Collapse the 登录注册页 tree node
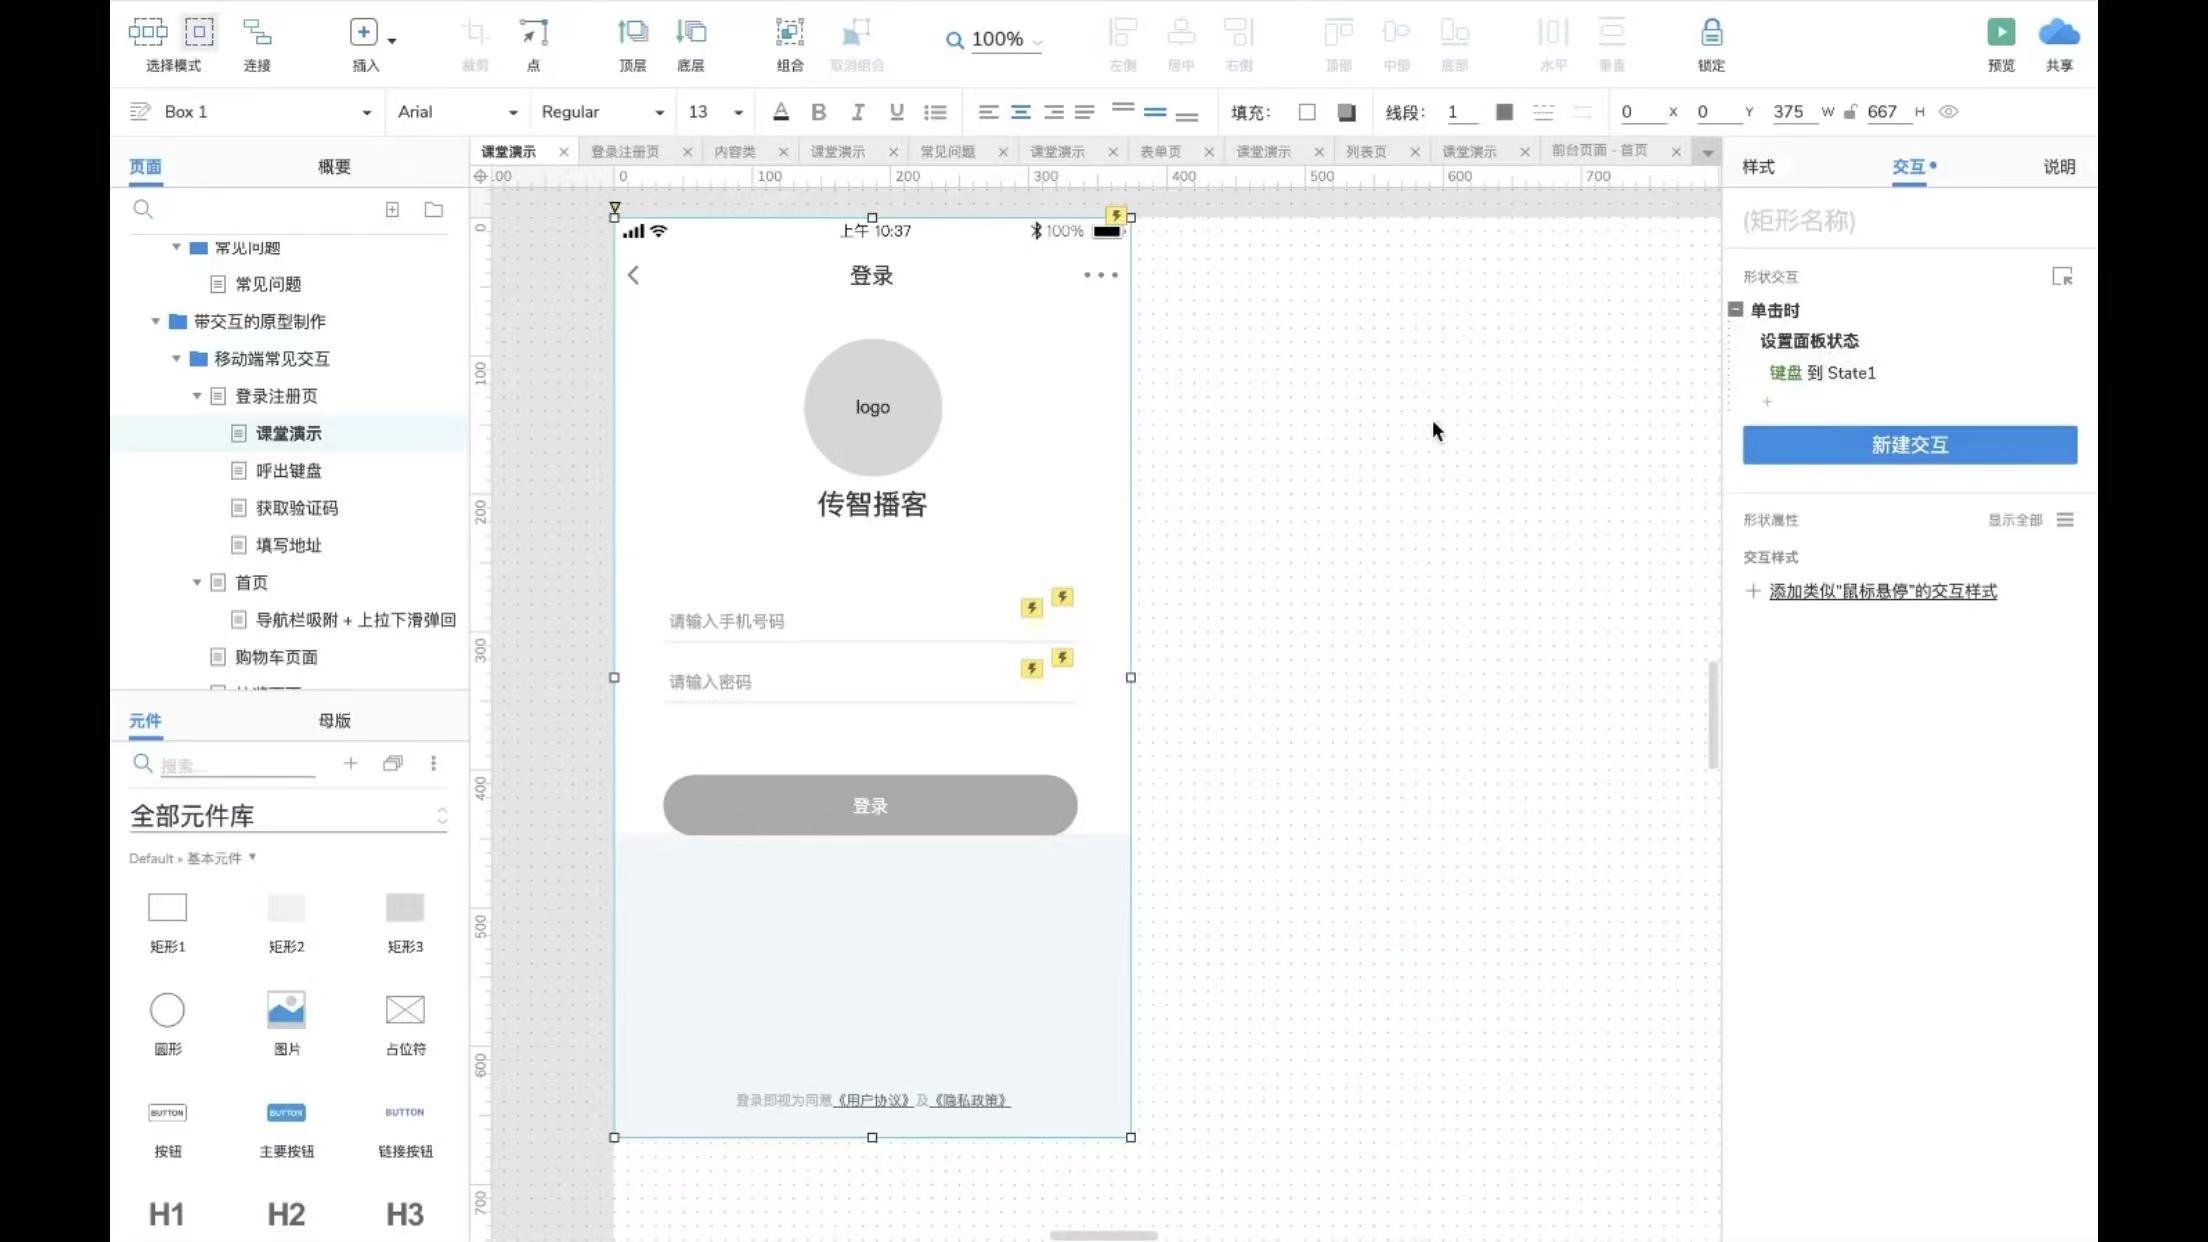The image size is (2208, 1242). tap(197, 396)
